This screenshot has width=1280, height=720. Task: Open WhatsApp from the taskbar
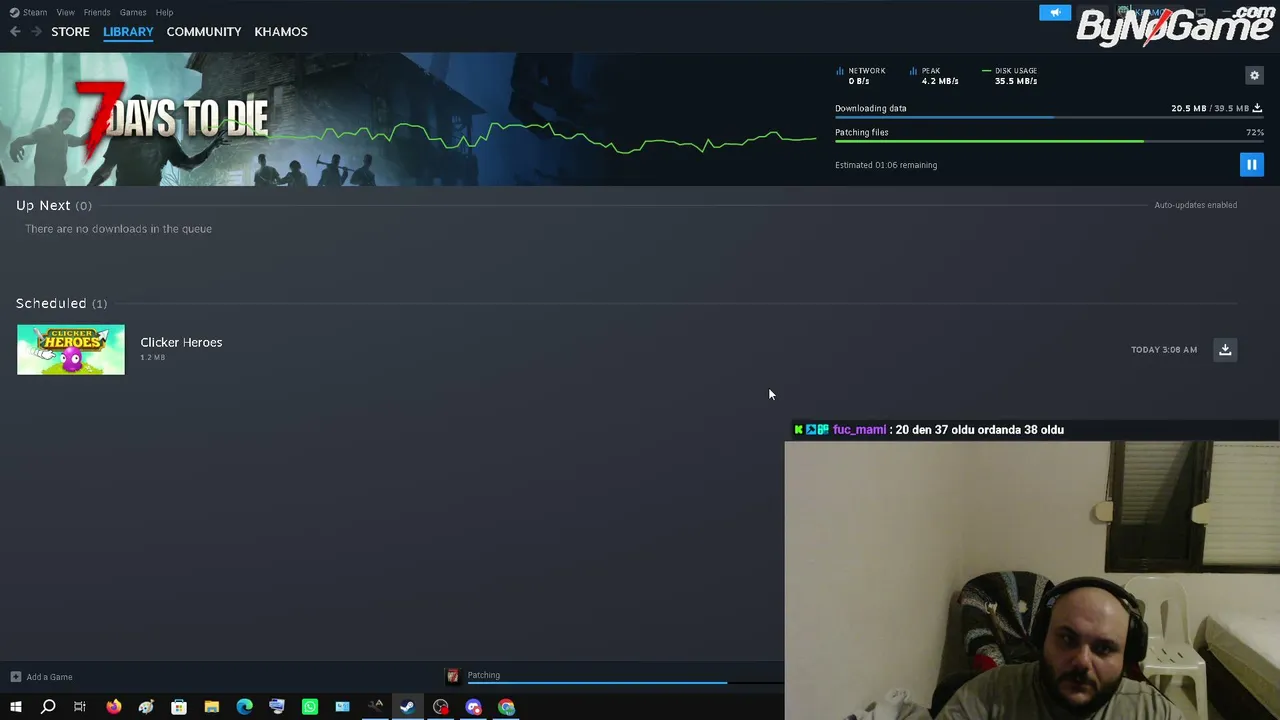[310, 707]
